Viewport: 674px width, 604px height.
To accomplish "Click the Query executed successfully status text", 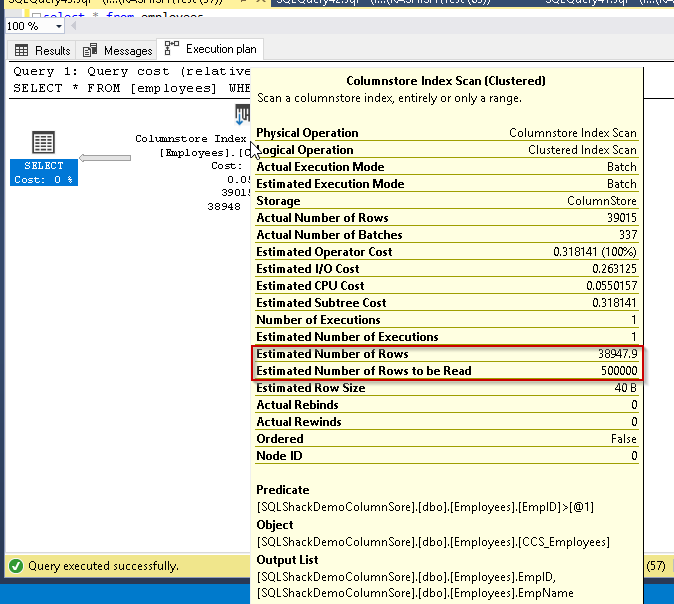I will [x=103, y=566].
